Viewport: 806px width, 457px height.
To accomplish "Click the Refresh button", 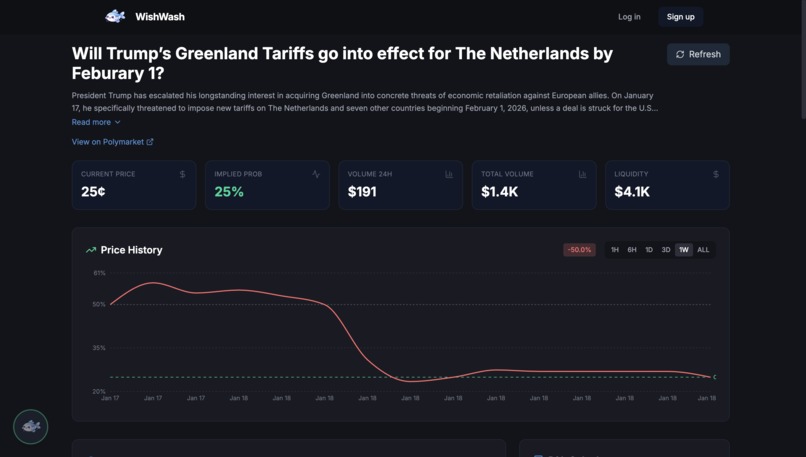I will pos(698,54).
